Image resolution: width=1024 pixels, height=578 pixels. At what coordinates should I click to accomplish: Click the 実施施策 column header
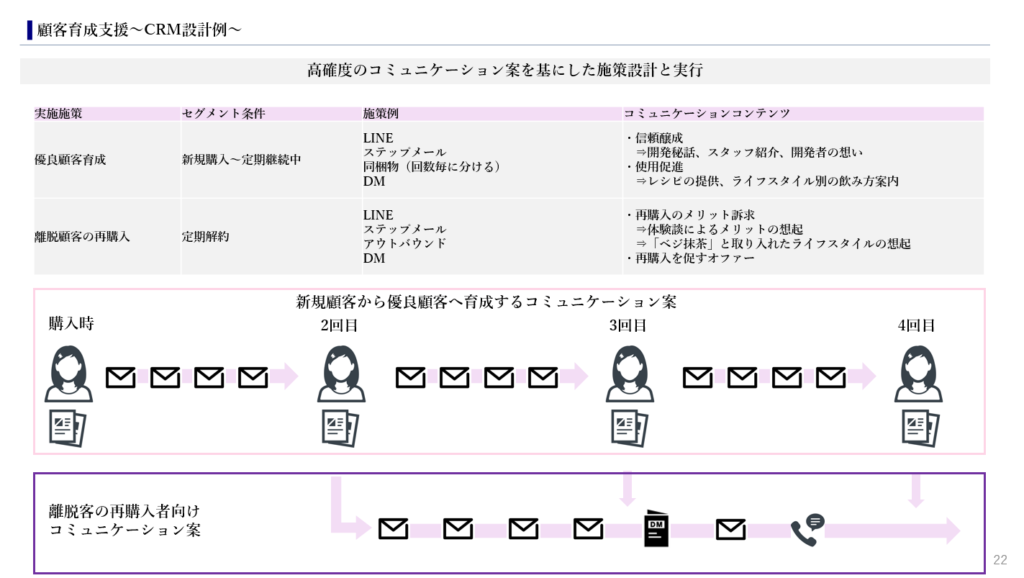point(58,114)
